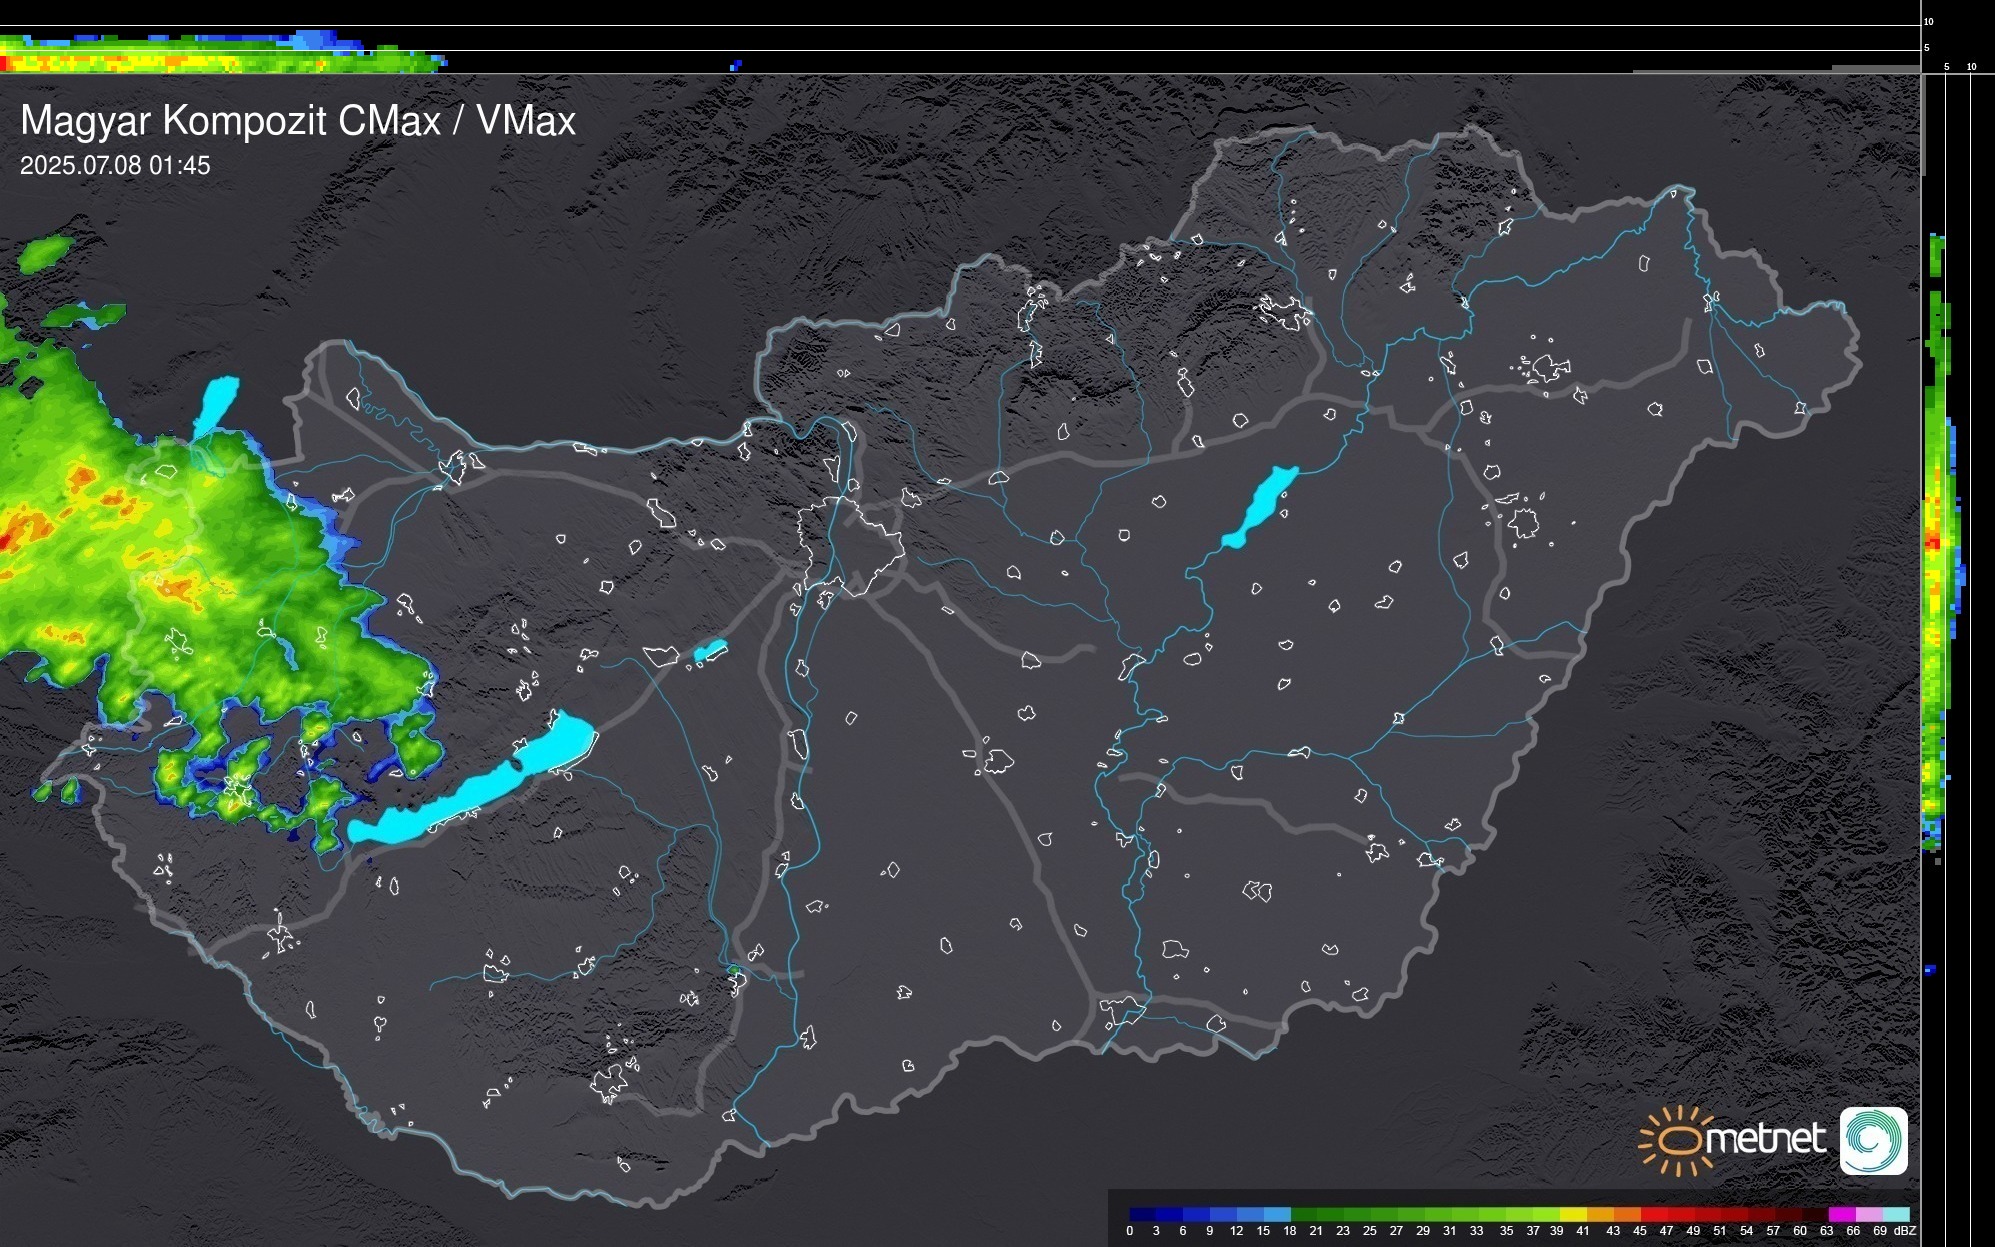Viewport: 1995px width, 1247px height.
Task: Click the bright red 45 dBZ legend swatch
Action: tap(1653, 1214)
